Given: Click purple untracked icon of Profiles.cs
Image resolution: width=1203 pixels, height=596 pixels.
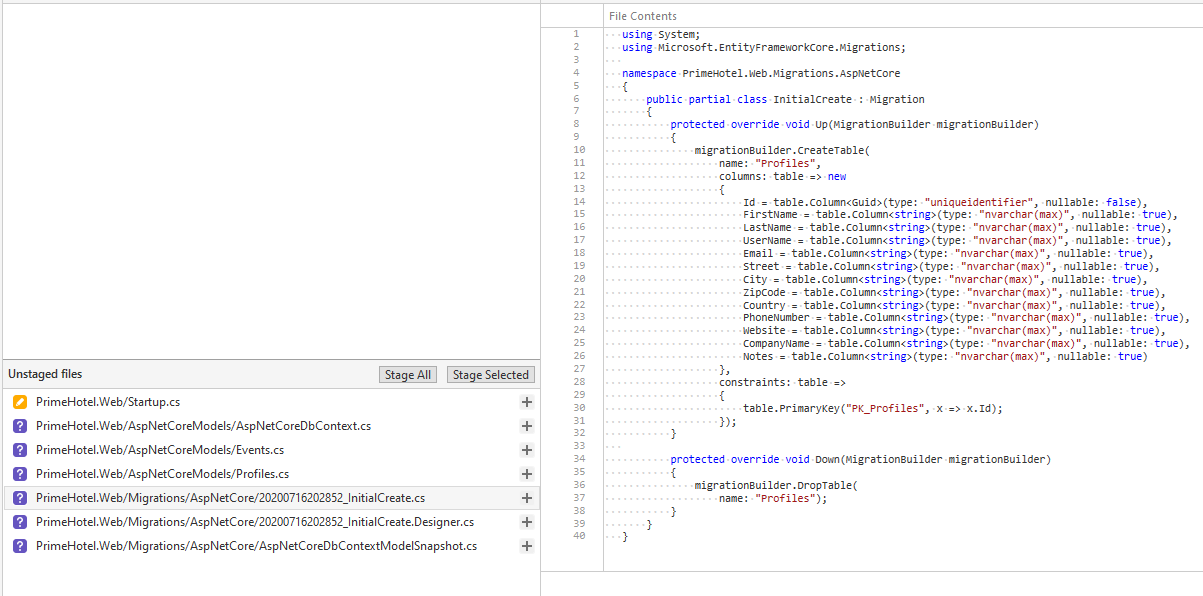Looking at the screenshot, I should click(20, 474).
